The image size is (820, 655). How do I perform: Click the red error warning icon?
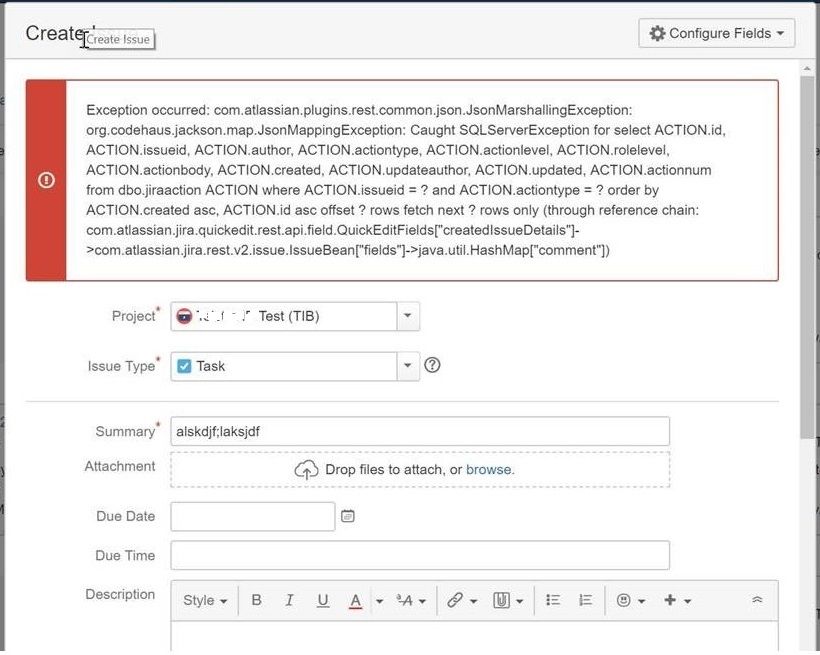coord(46,180)
